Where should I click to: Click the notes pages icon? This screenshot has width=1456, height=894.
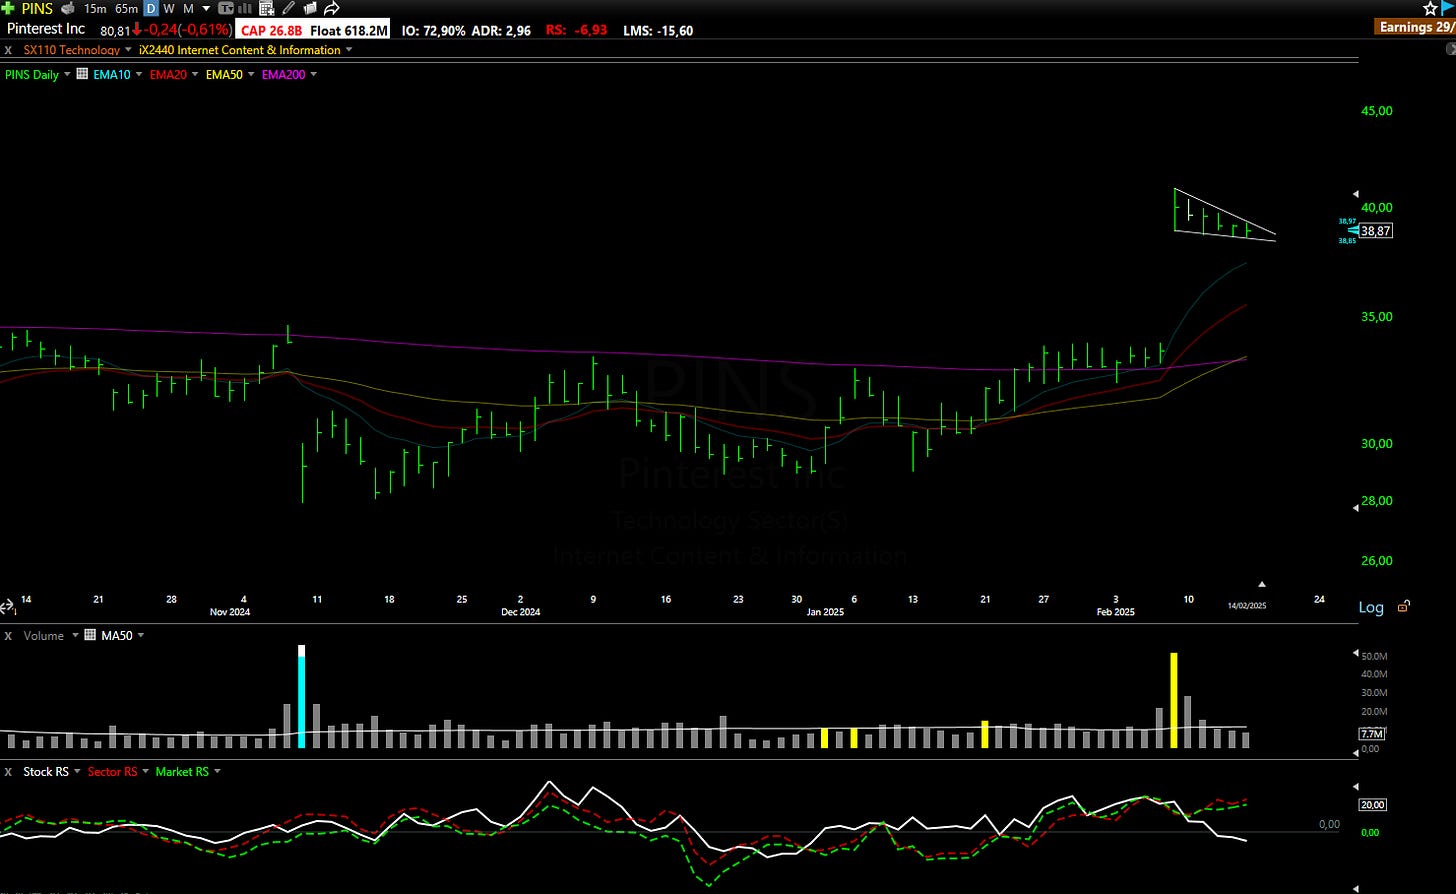pyautogui.click(x=309, y=8)
